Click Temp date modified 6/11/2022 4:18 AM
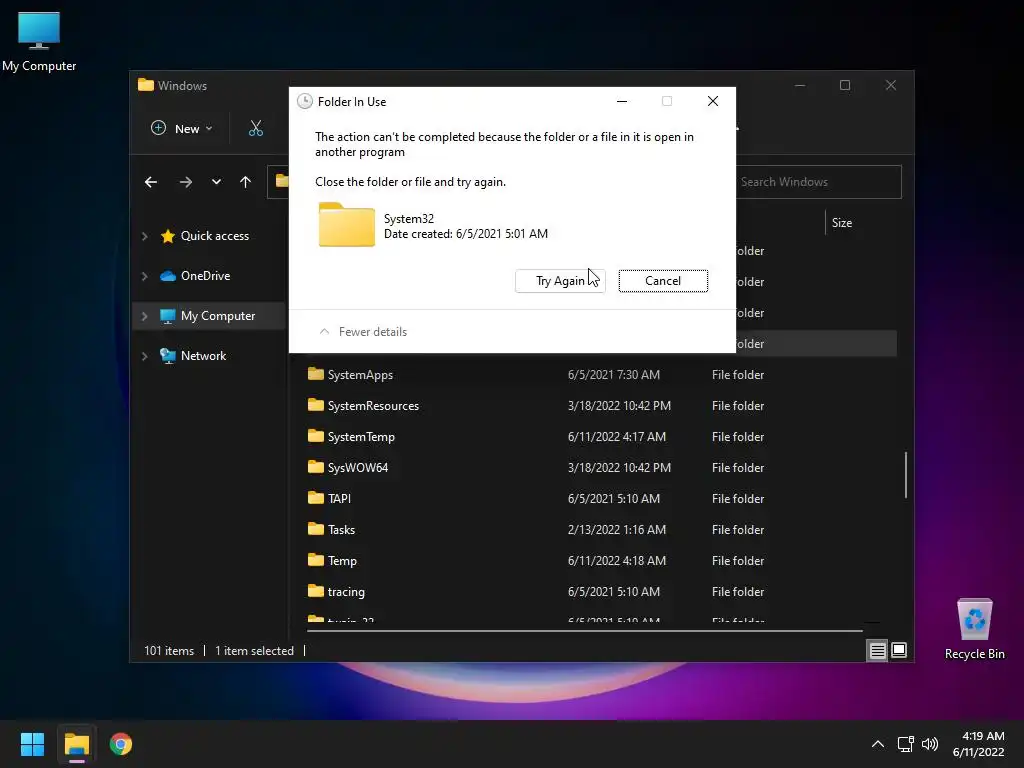 pyautogui.click(x=616, y=560)
